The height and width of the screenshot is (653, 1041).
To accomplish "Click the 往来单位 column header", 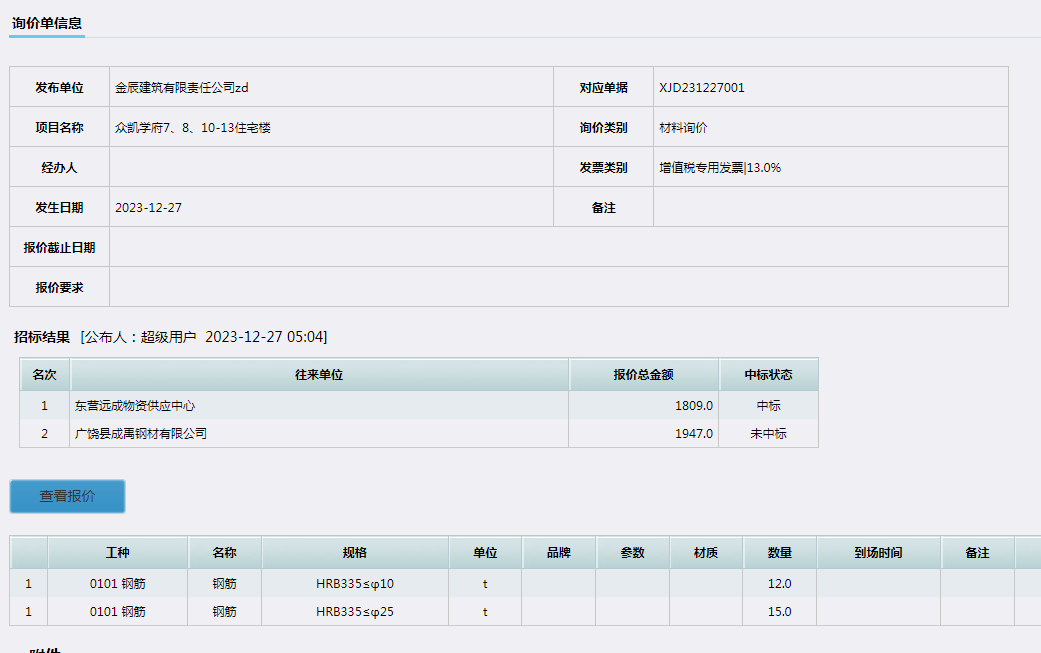I will tap(319, 375).
